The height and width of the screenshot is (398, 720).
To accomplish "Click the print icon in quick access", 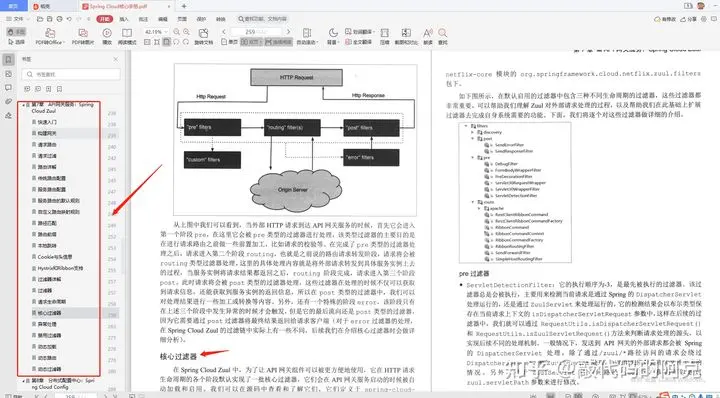I will 60,19.
